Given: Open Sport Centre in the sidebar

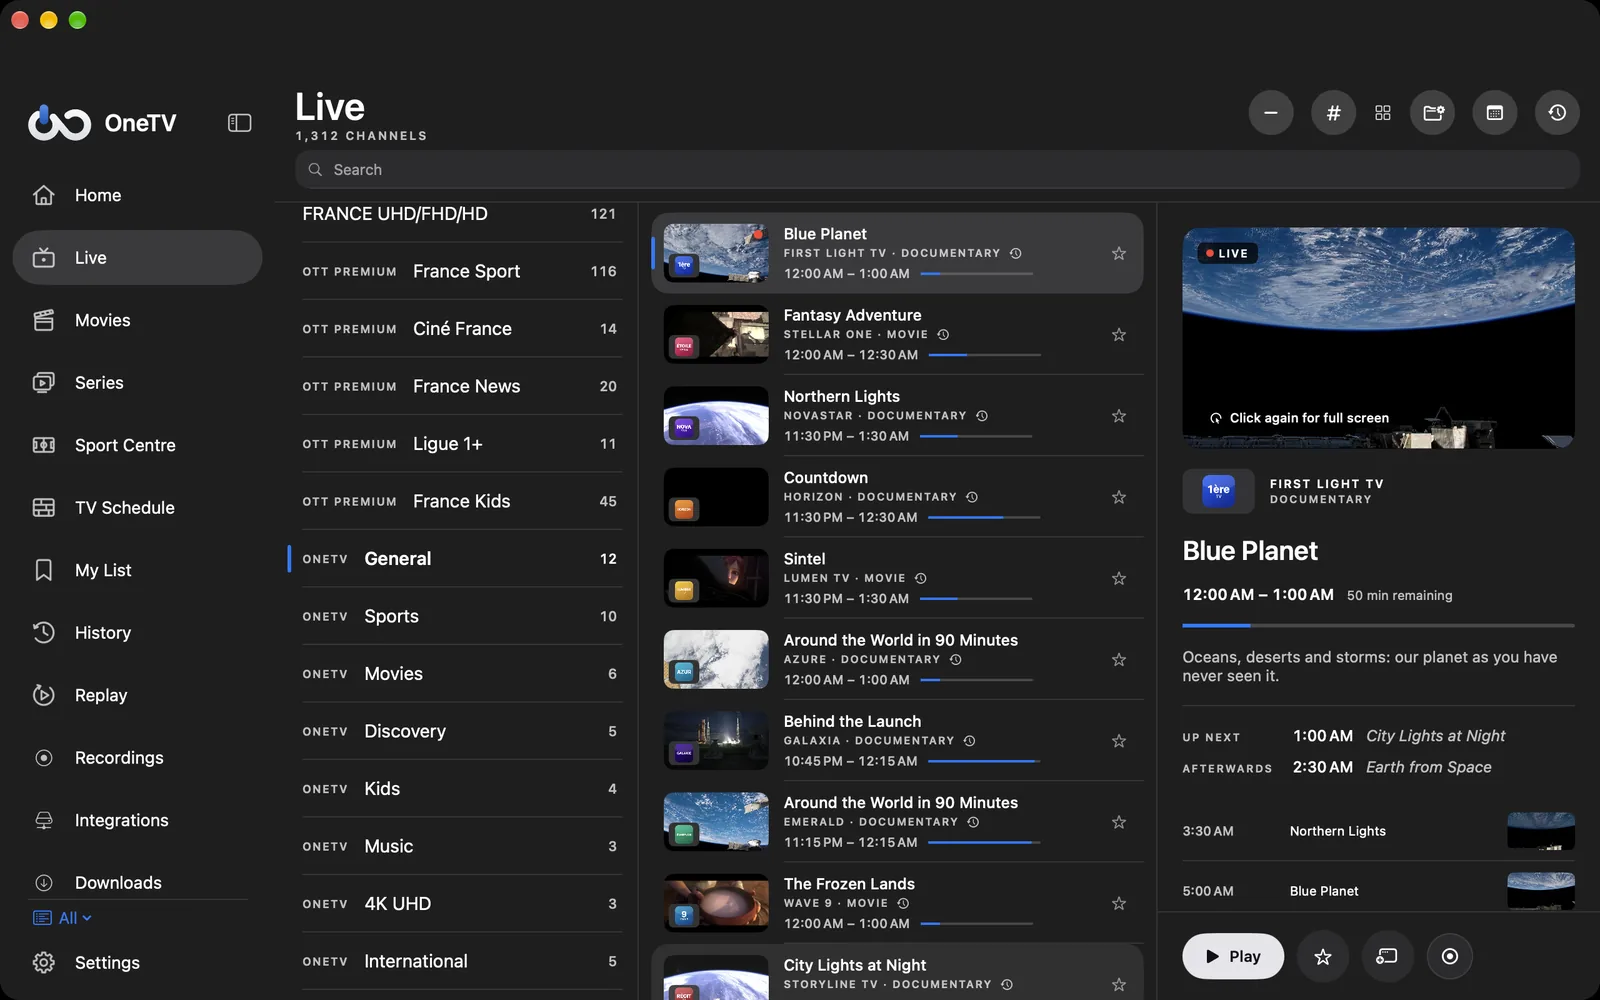Looking at the screenshot, I should (137, 445).
